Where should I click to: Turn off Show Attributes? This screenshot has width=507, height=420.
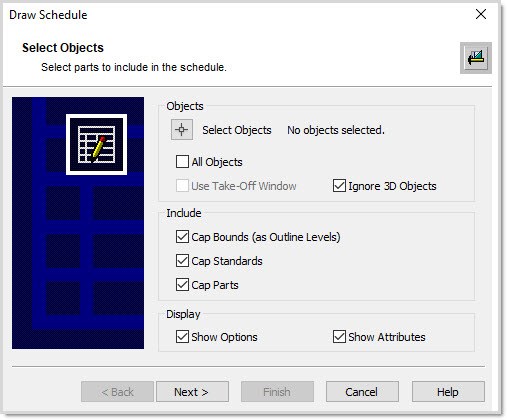click(x=339, y=337)
